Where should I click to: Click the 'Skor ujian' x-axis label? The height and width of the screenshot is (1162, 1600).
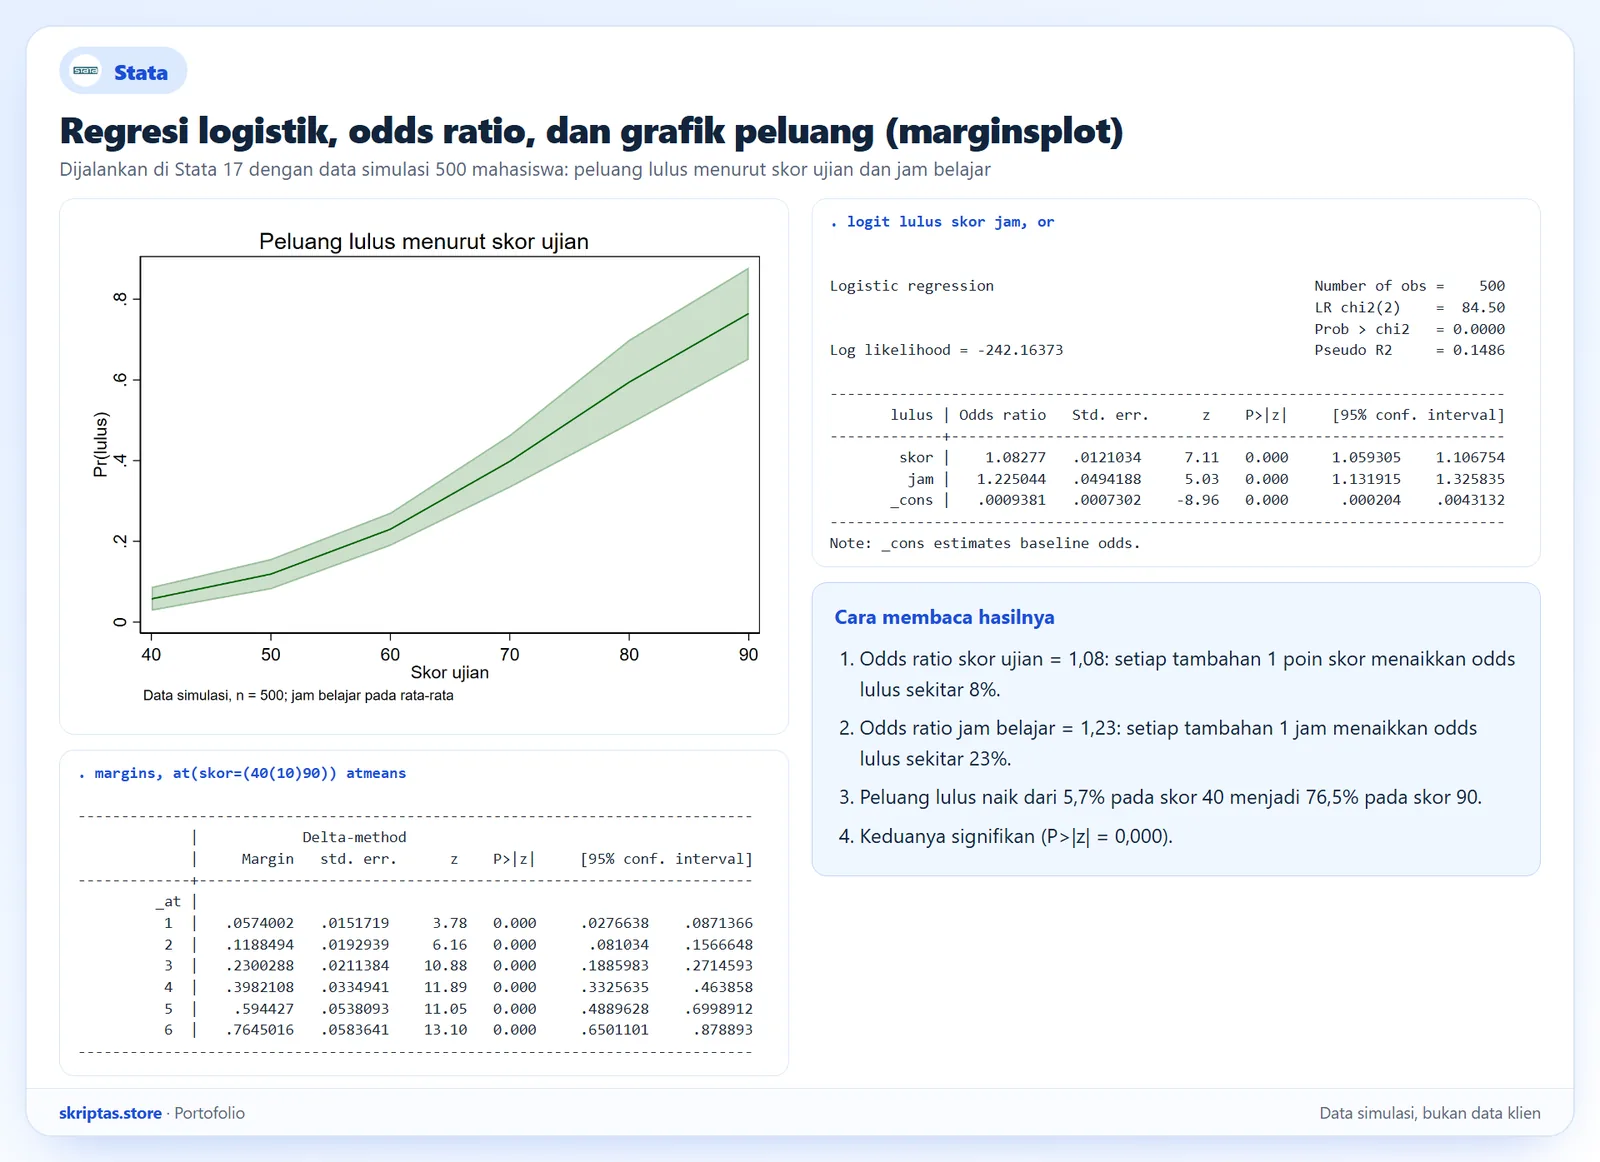[450, 672]
